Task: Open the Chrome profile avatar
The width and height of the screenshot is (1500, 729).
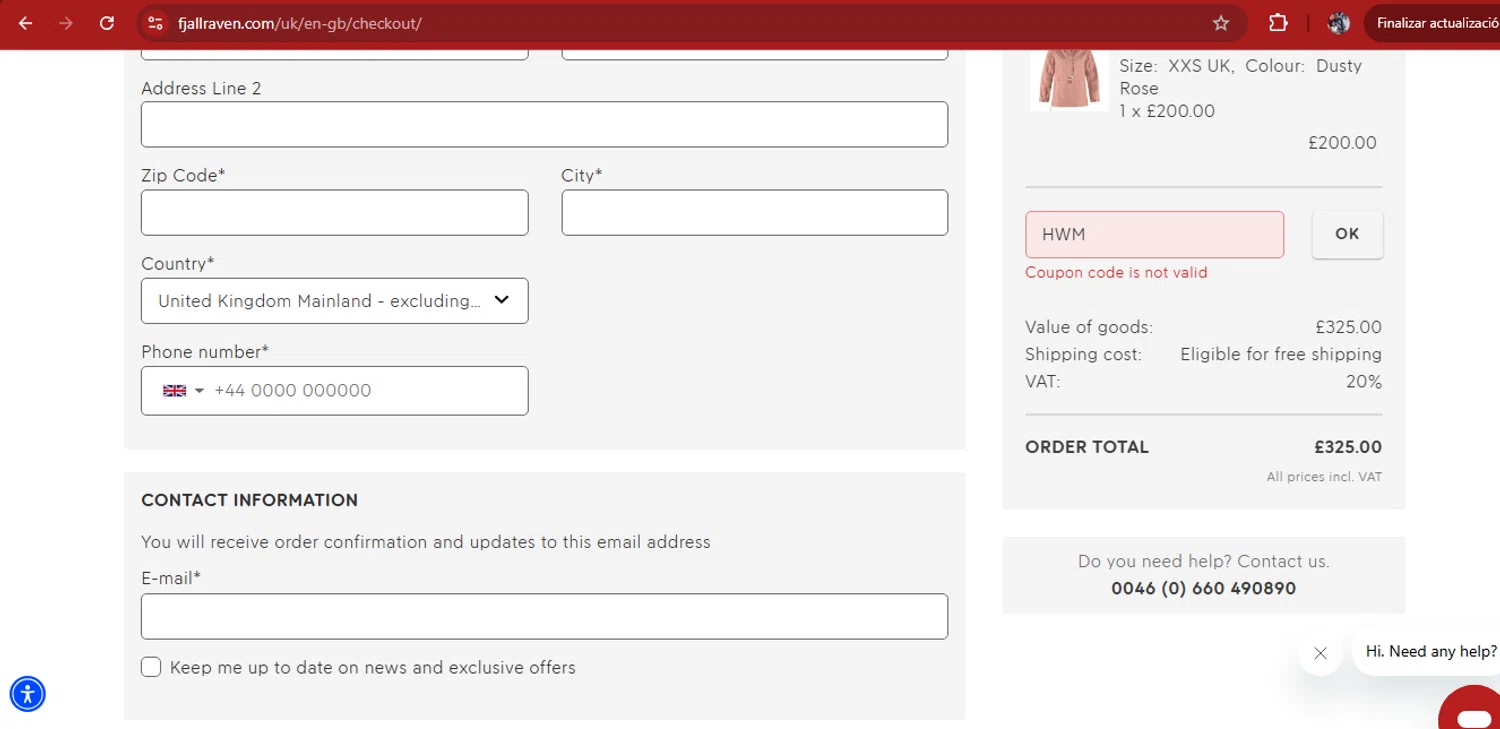Action: click(1339, 23)
